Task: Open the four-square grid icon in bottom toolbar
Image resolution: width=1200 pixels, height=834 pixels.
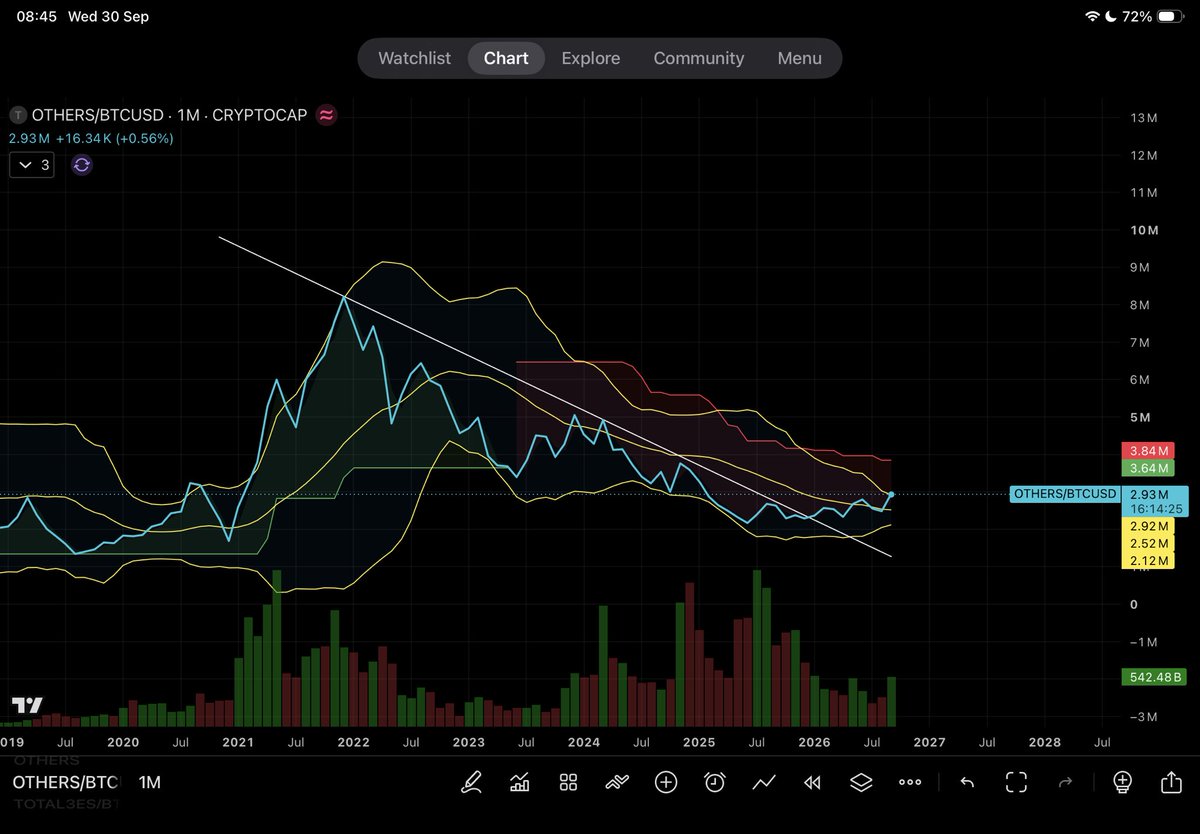Action: [x=569, y=782]
